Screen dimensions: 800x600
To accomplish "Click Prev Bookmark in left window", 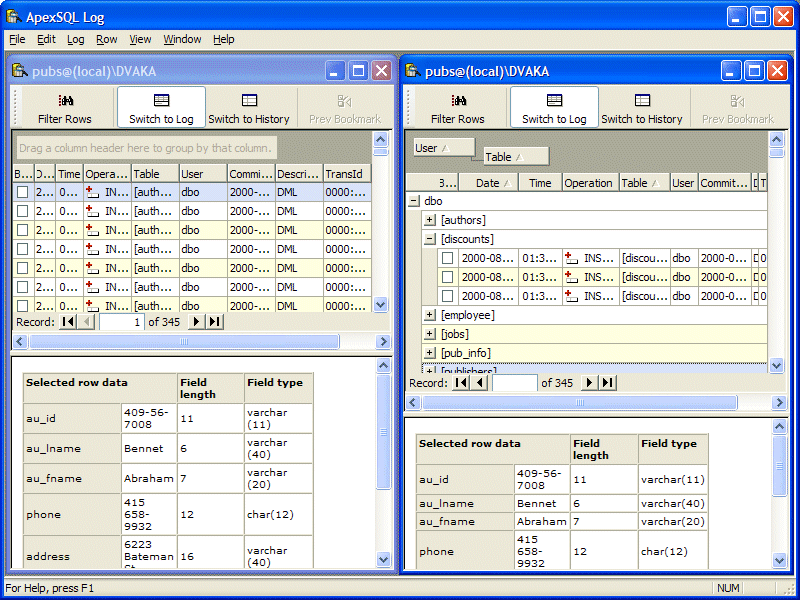I will (345, 109).
